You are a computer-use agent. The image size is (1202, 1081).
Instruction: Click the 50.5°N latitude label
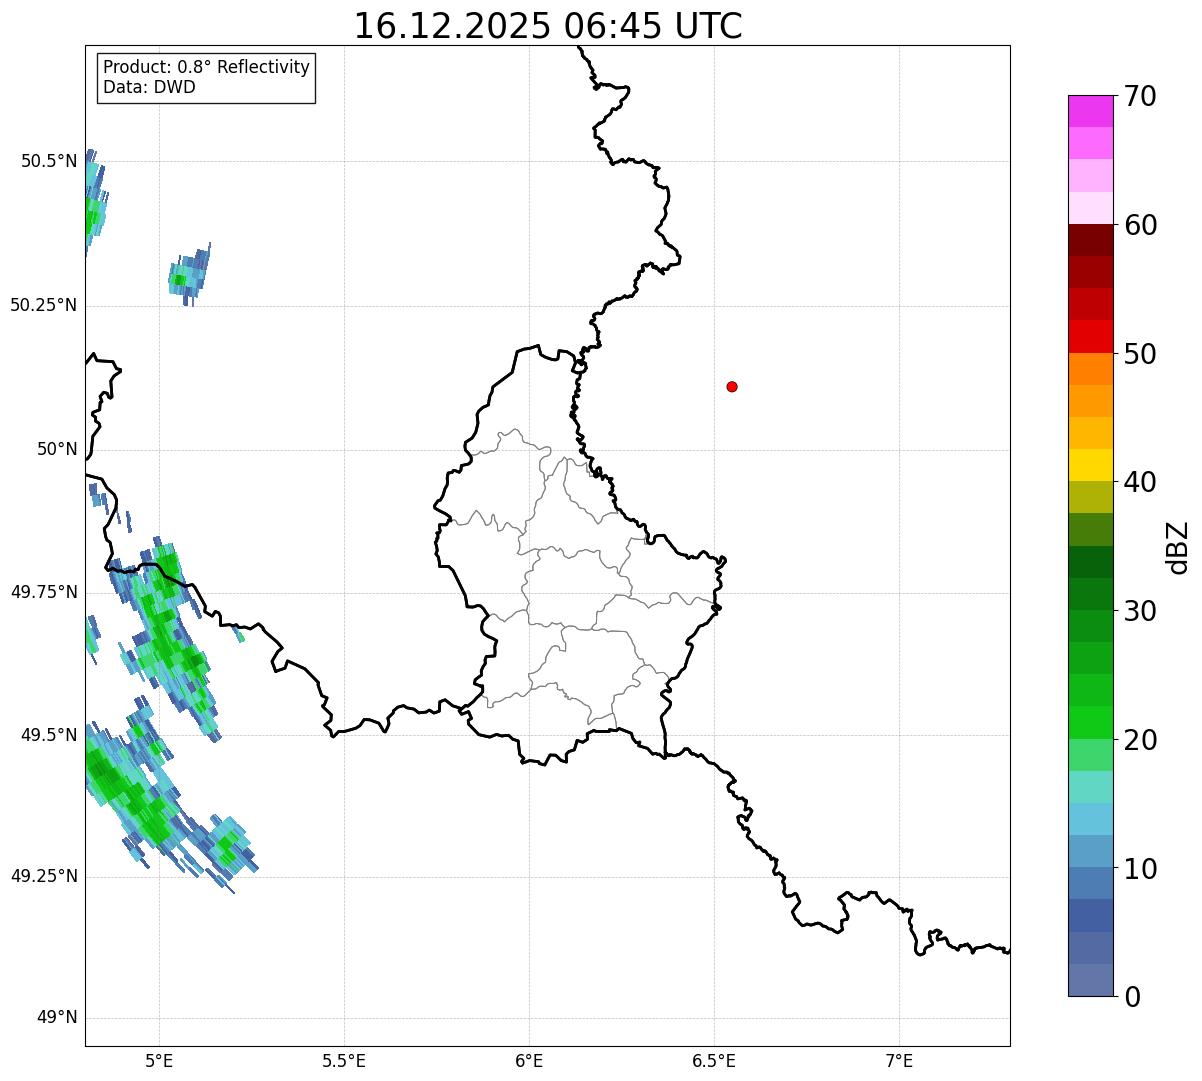tap(49, 161)
